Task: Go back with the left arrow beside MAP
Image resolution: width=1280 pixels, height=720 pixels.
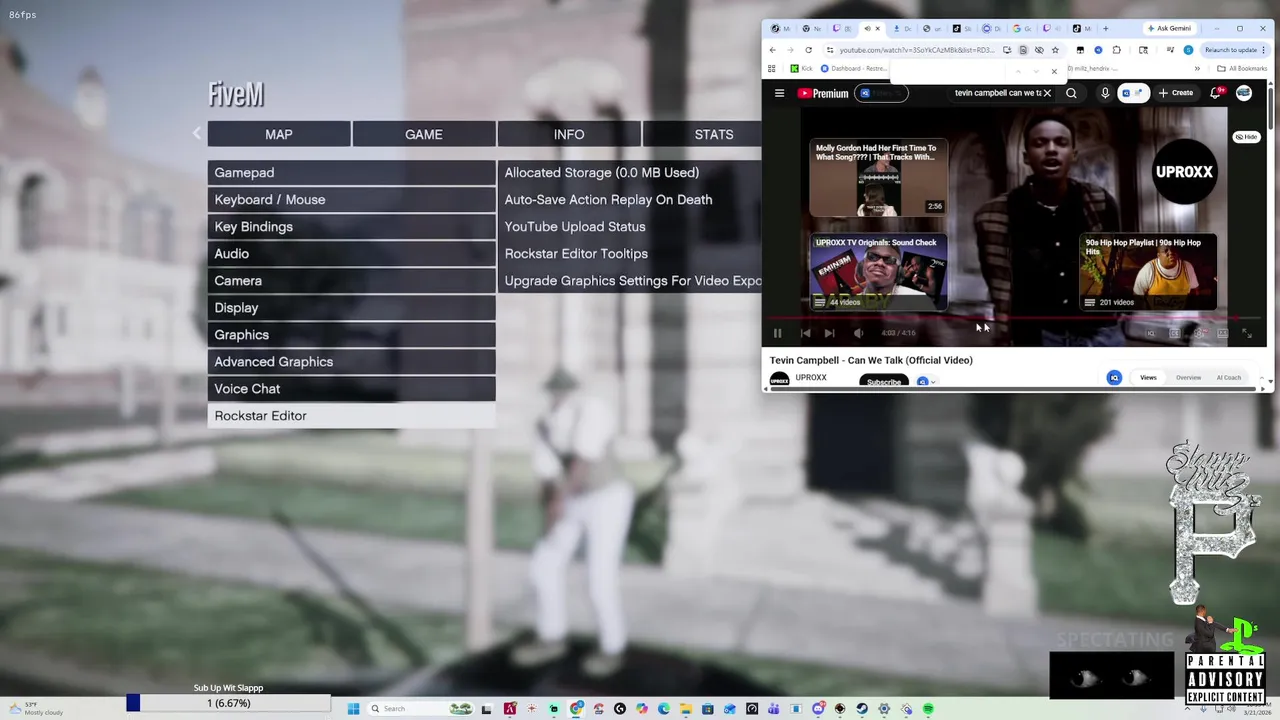Action: tap(197, 133)
